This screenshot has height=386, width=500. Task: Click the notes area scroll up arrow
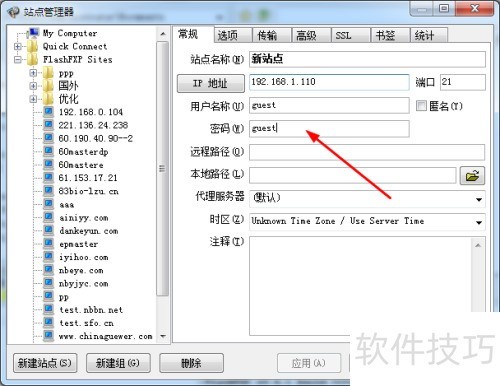(478, 245)
